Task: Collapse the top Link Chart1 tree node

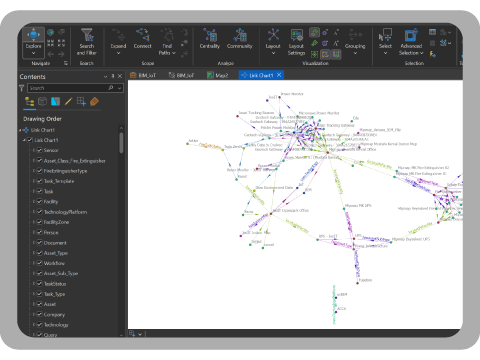Action: point(20,130)
